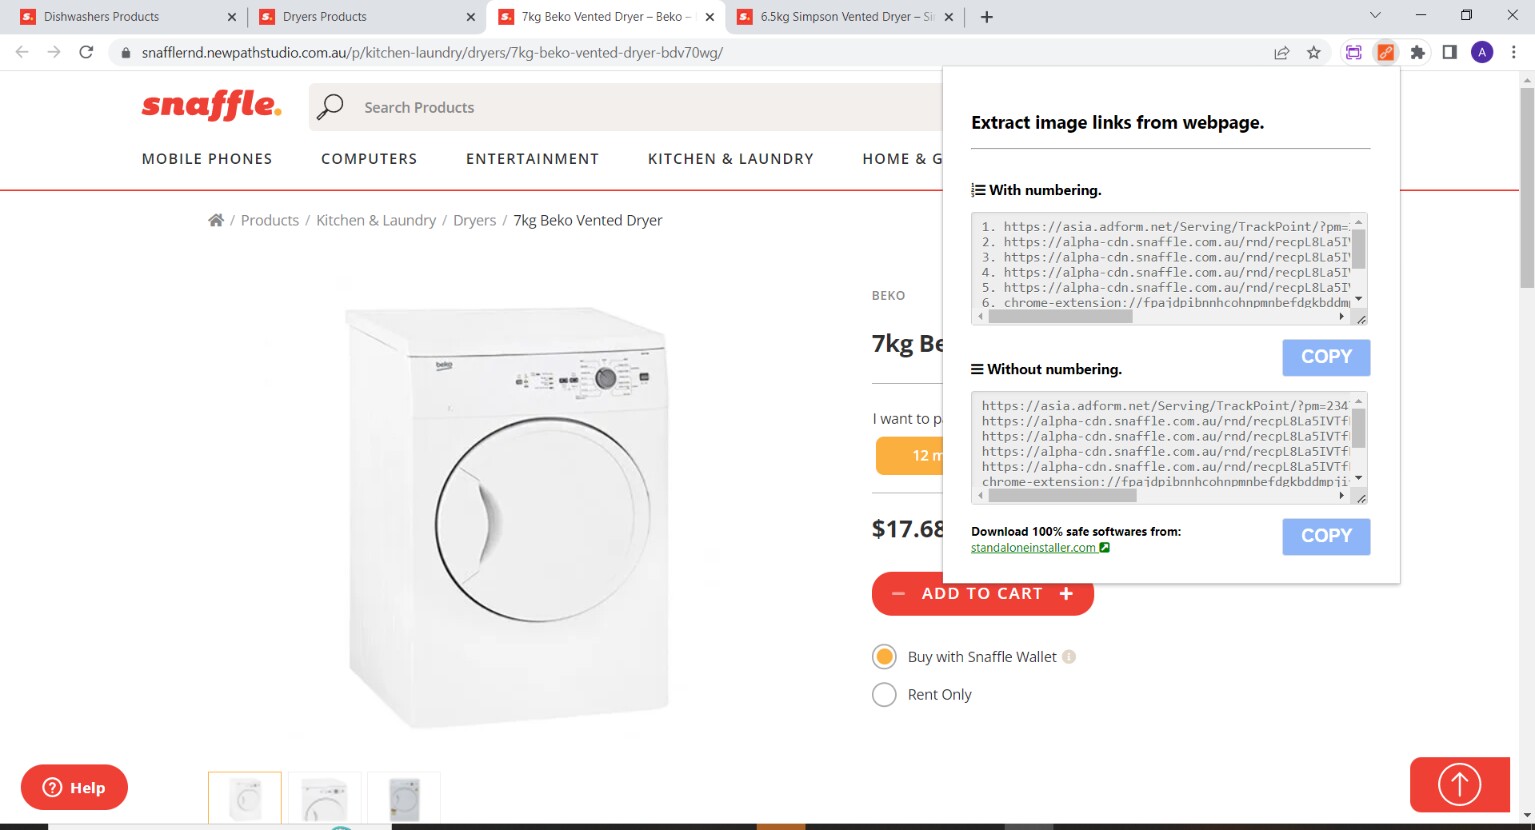Open the KITCHEN & LAUNDRY menu
This screenshot has width=1535, height=830.
(x=730, y=158)
